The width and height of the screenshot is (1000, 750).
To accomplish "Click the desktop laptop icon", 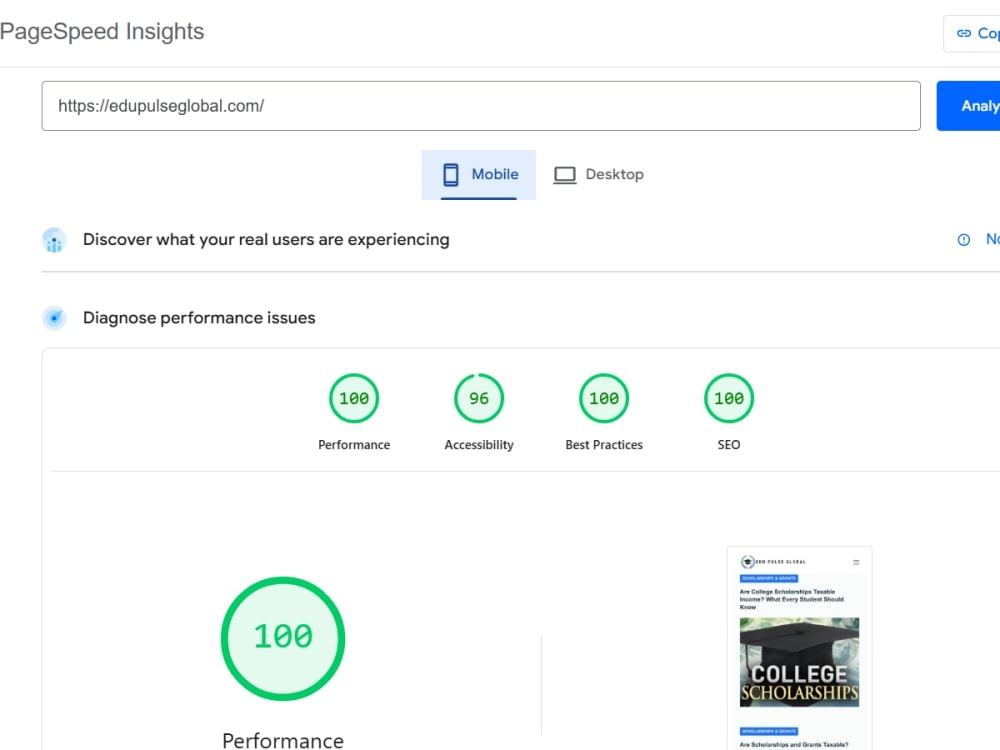I will click(564, 175).
